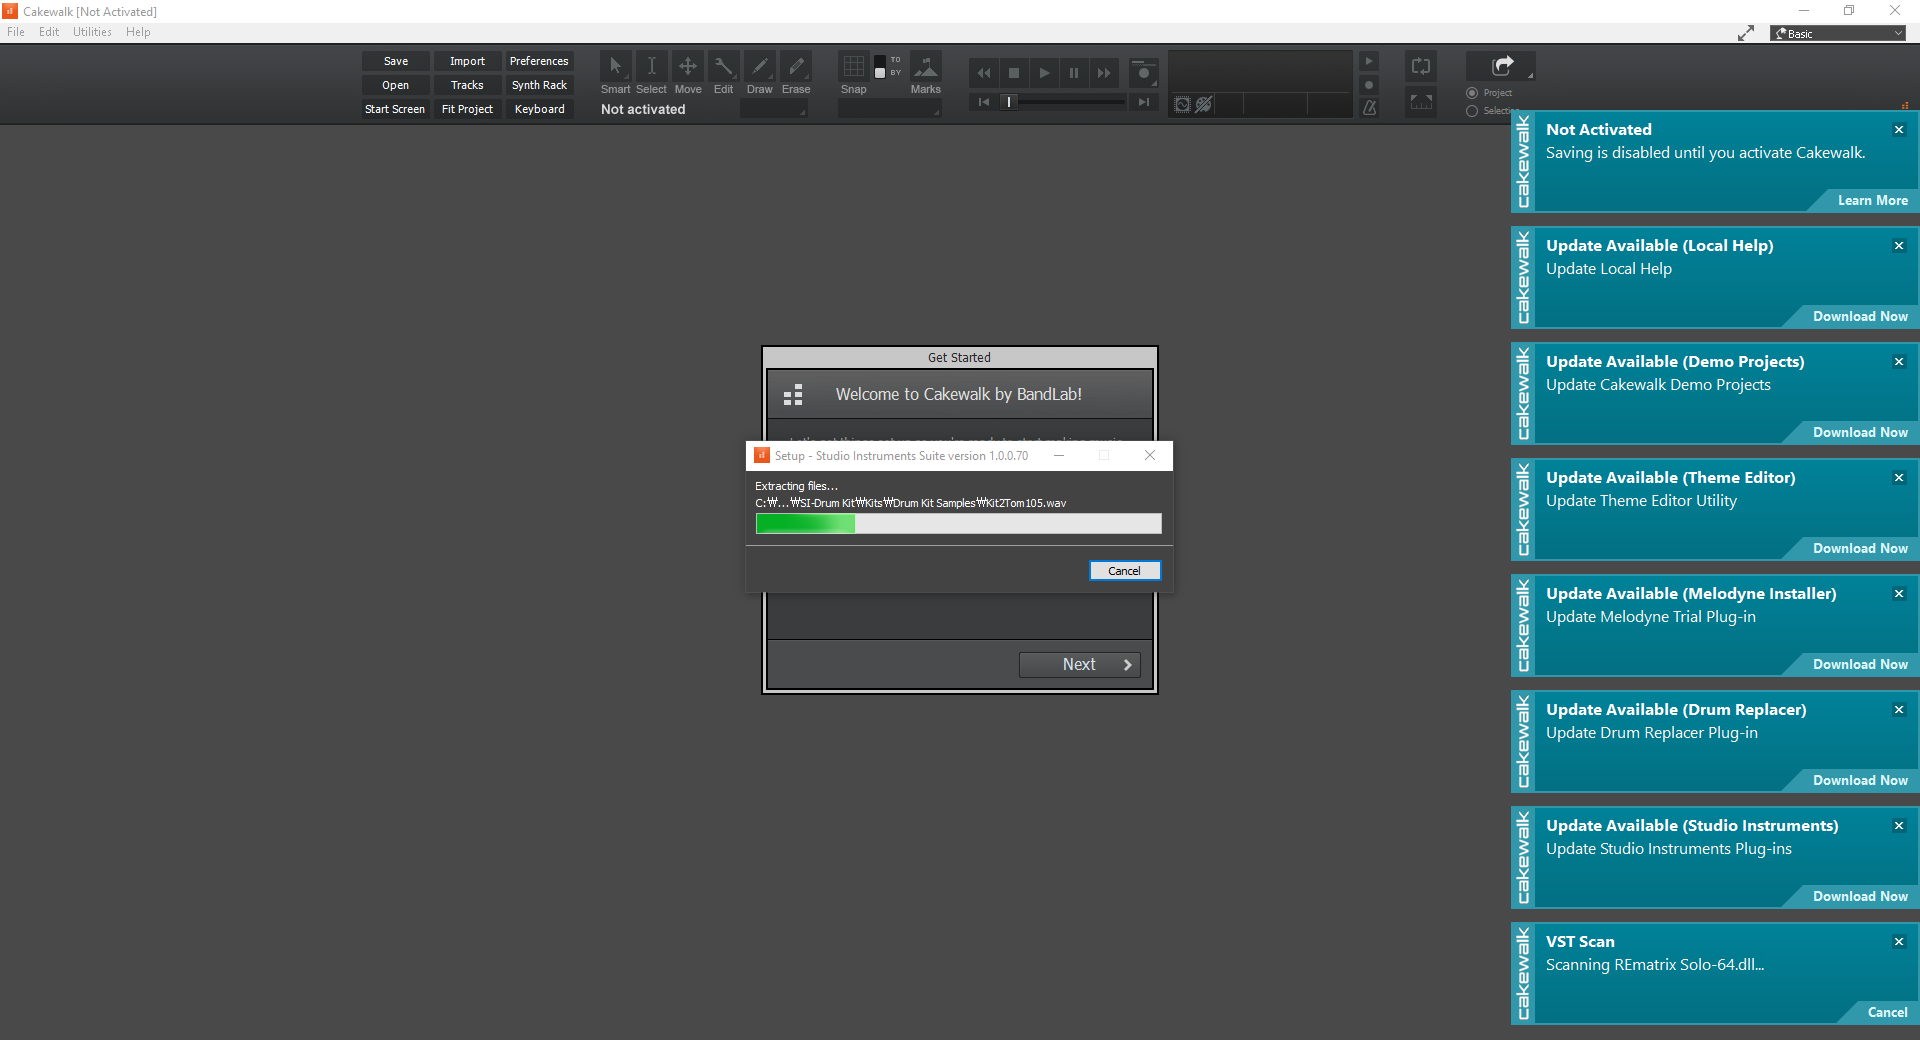Viewport: 1920px width, 1040px height.
Task: Click the Open button
Action: 396,85
